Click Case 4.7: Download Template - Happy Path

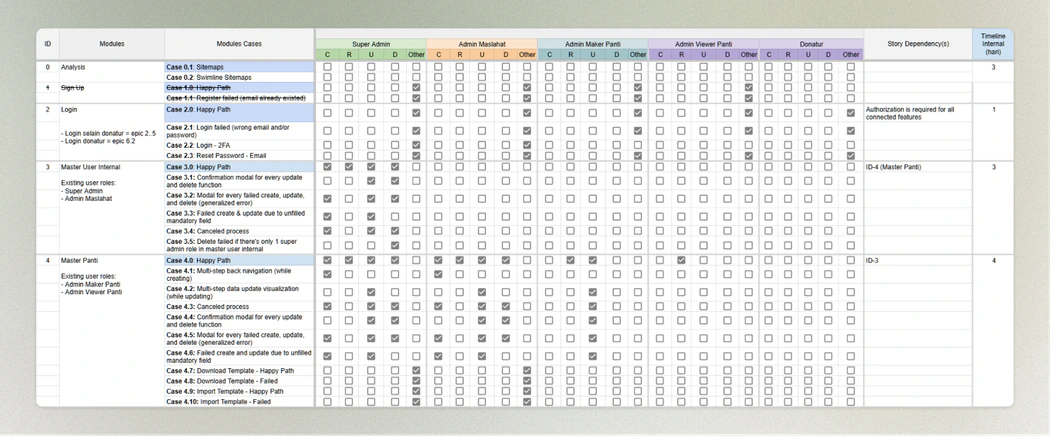coord(239,370)
